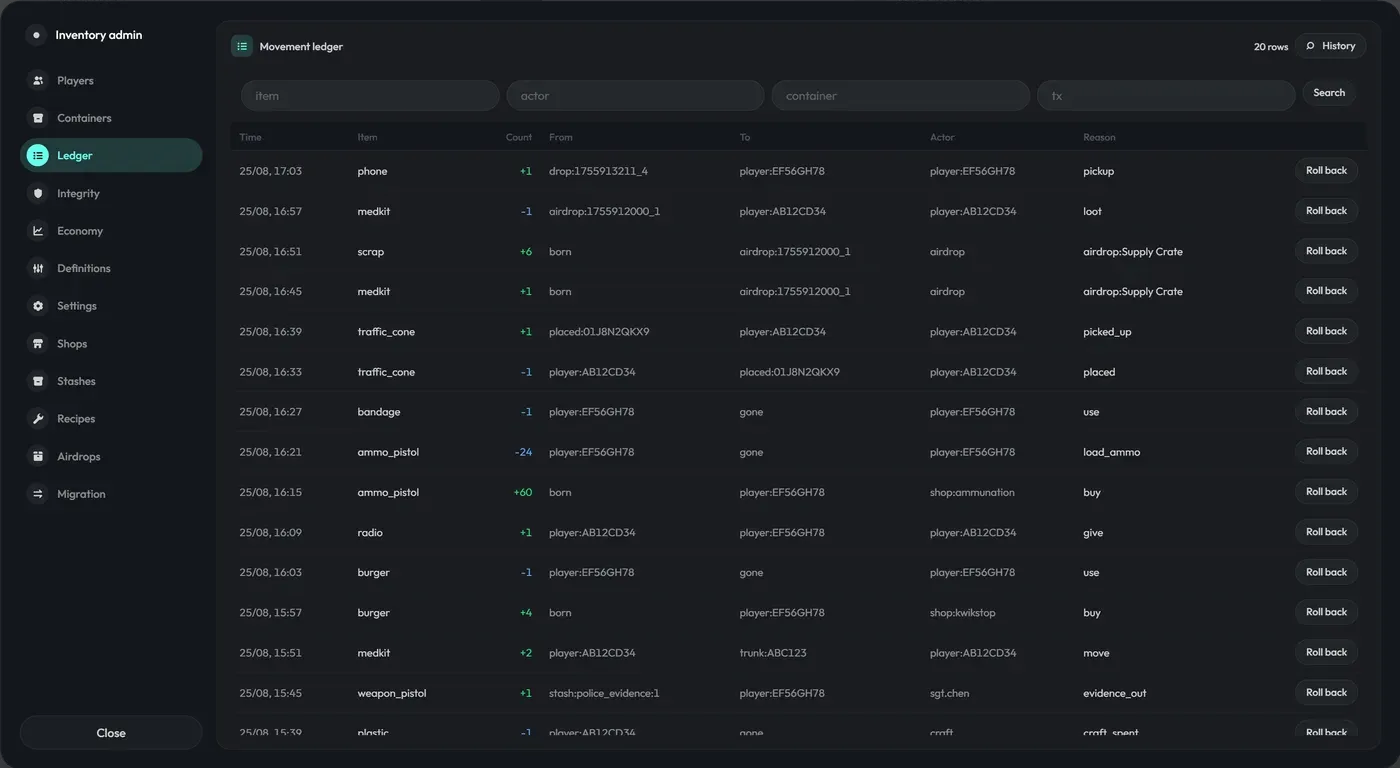Focus the container filter field
Image resolution: width=1400 pixels, height=768 pixels.
pos(900,96)
